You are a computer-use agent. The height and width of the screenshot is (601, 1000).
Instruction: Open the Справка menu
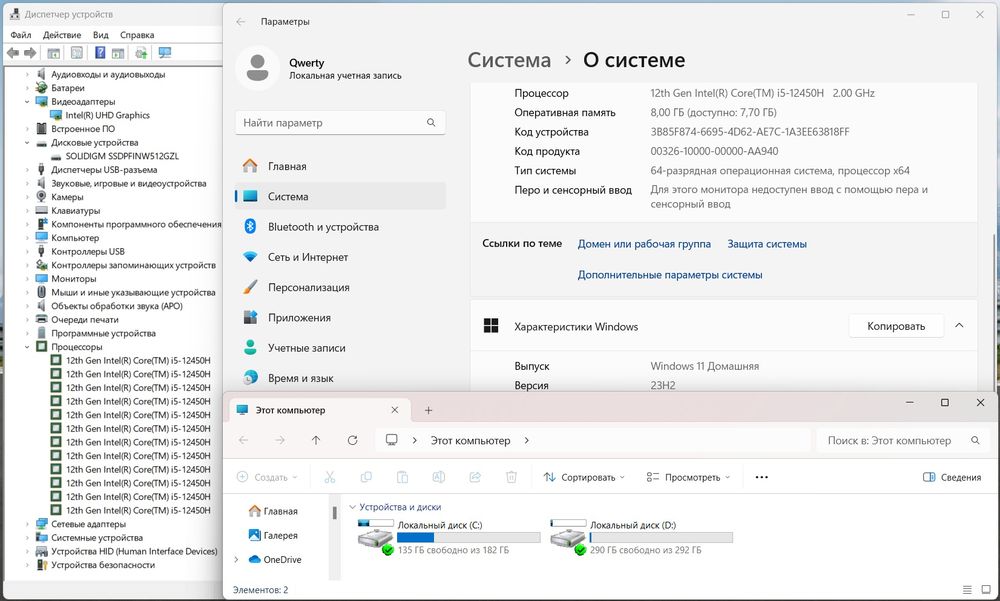[137, 35]
